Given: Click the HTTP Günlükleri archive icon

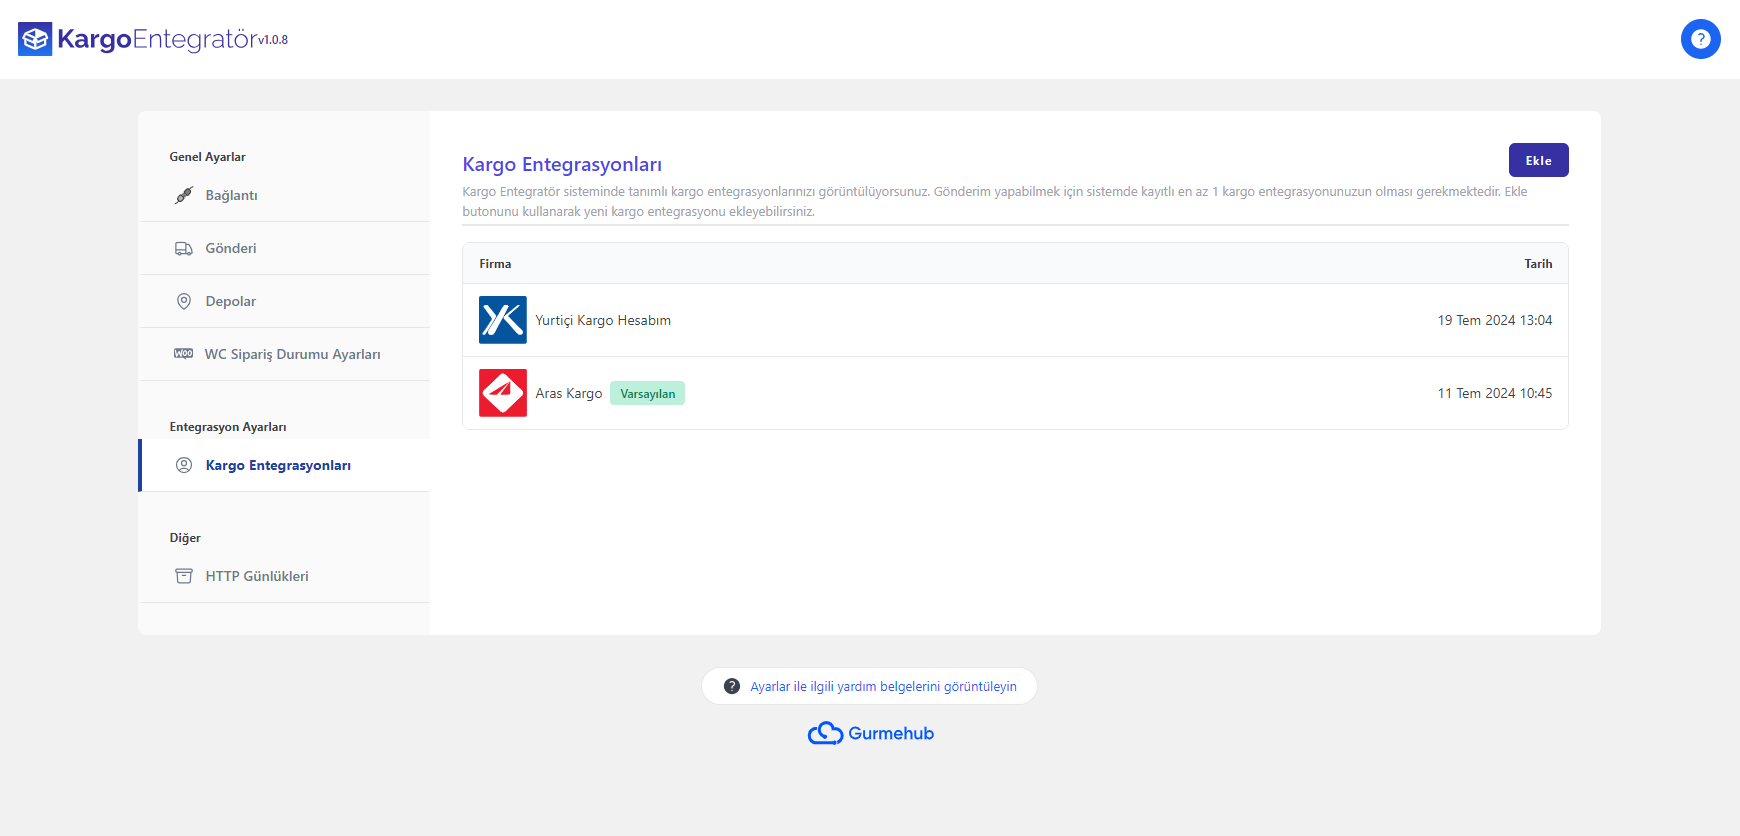Looking at the screenshot, I should point(184,576).
